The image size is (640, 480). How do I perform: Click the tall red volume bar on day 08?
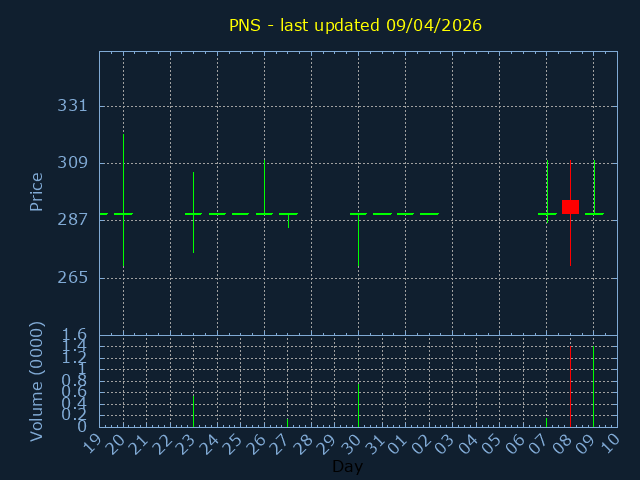(x=570, y=386)
